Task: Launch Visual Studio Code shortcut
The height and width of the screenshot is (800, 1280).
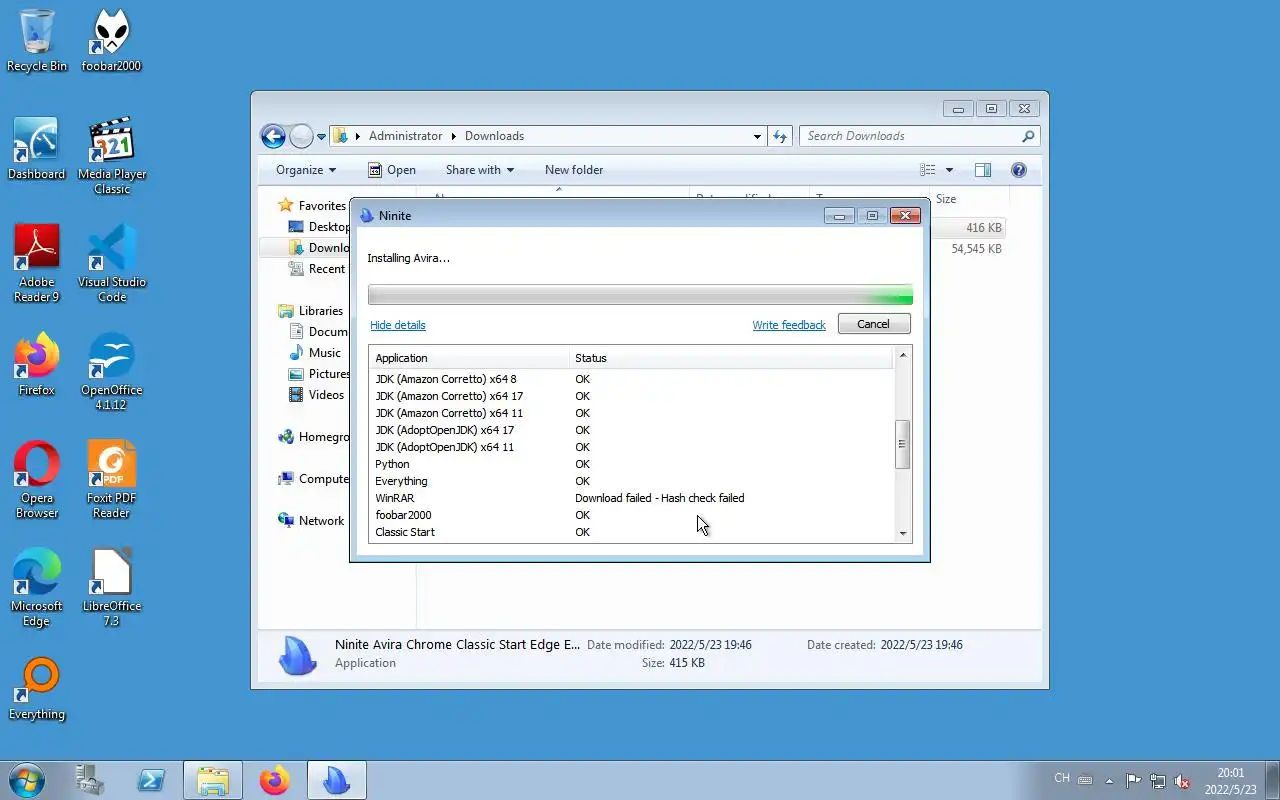Action: [x=112, y=264]
